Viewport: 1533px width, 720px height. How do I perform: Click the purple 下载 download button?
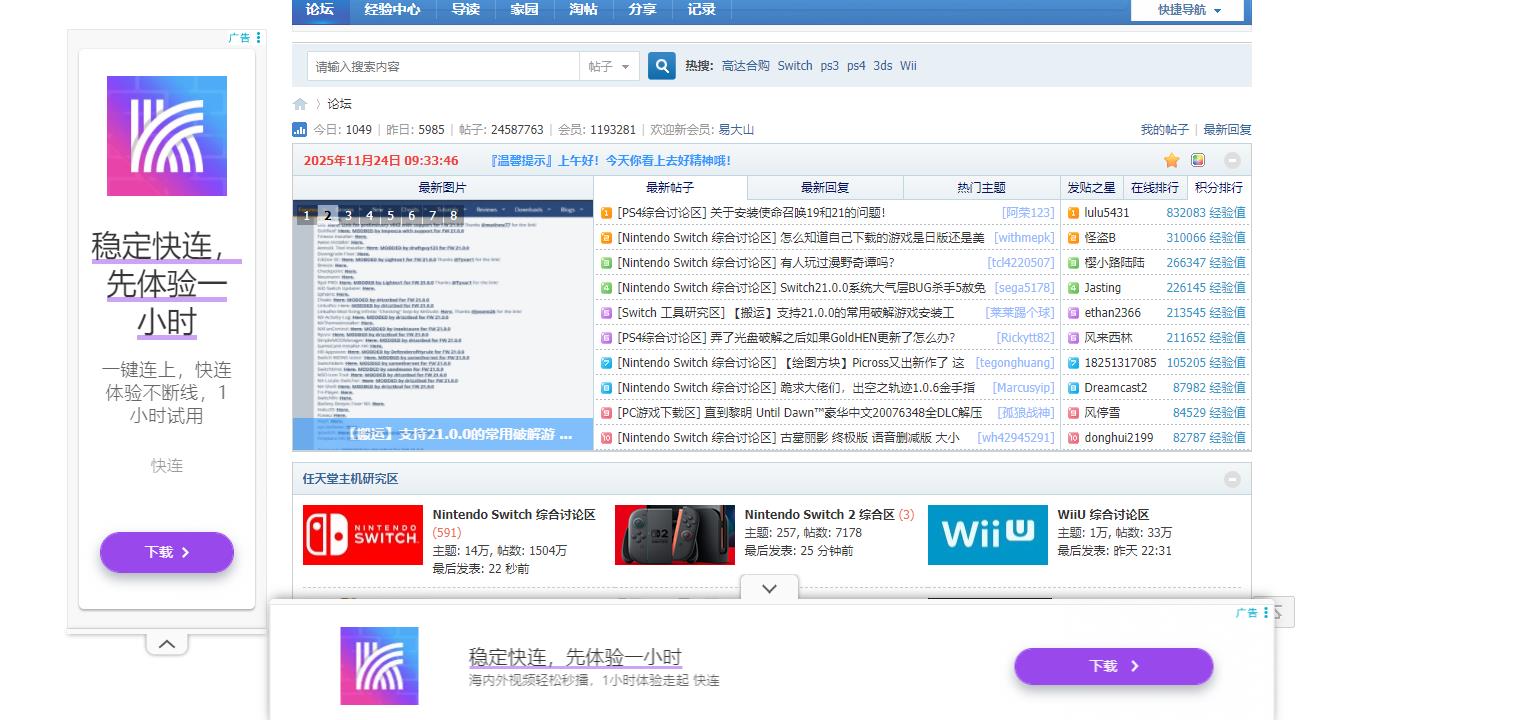[166, 552]
